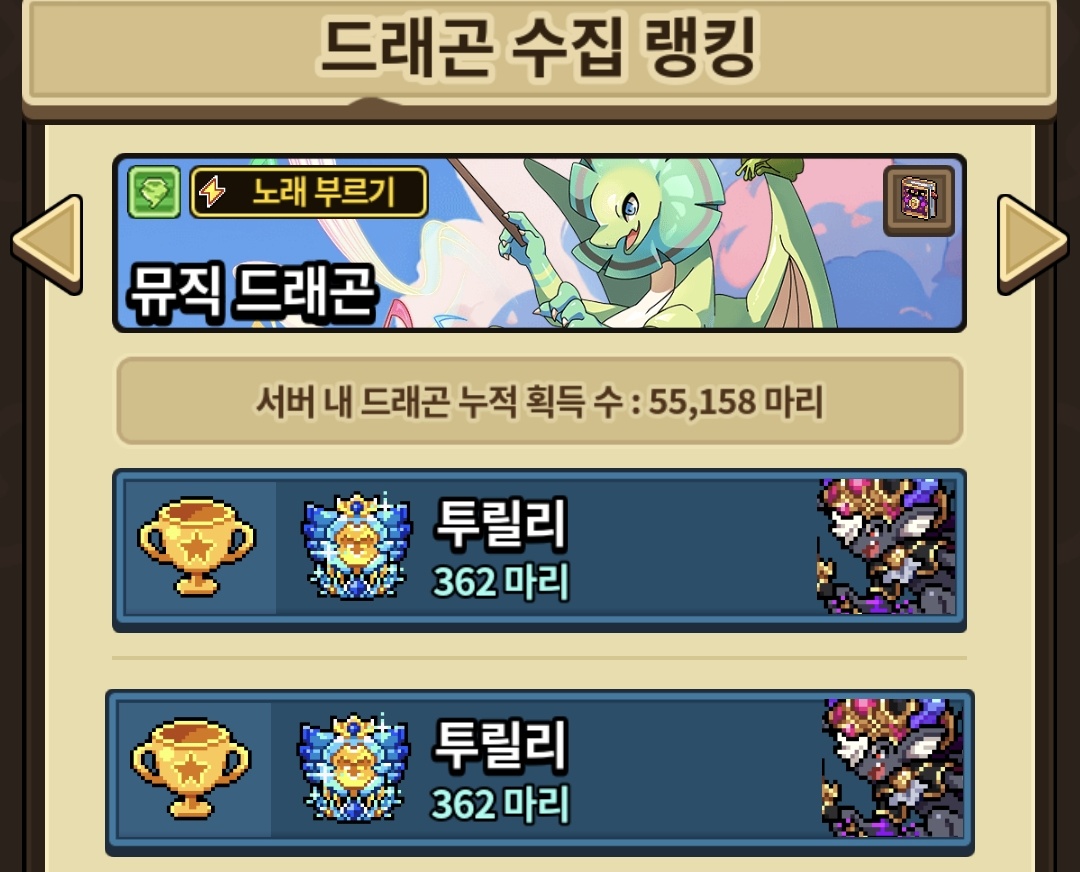Tap the green gem attribute icon
This screenshot has height=872, width=1080.
tap(154, 192)
